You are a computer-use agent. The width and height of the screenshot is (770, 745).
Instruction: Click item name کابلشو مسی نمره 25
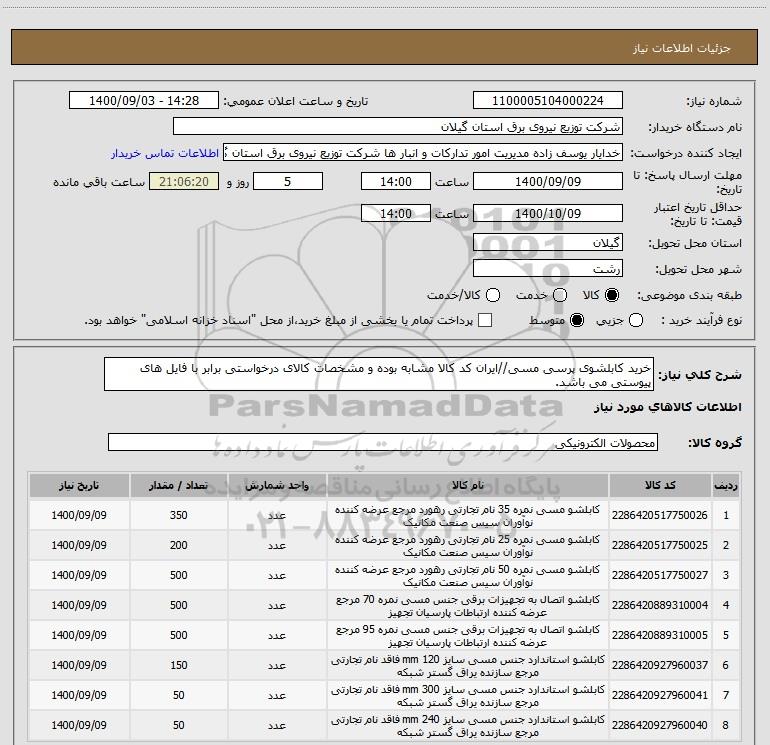pos(468,546)
